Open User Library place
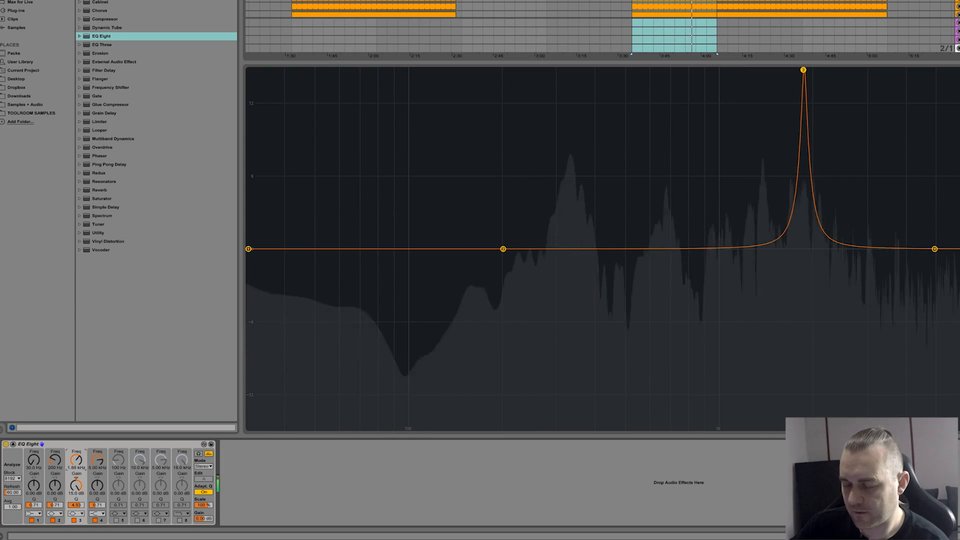 pos(20,62)
